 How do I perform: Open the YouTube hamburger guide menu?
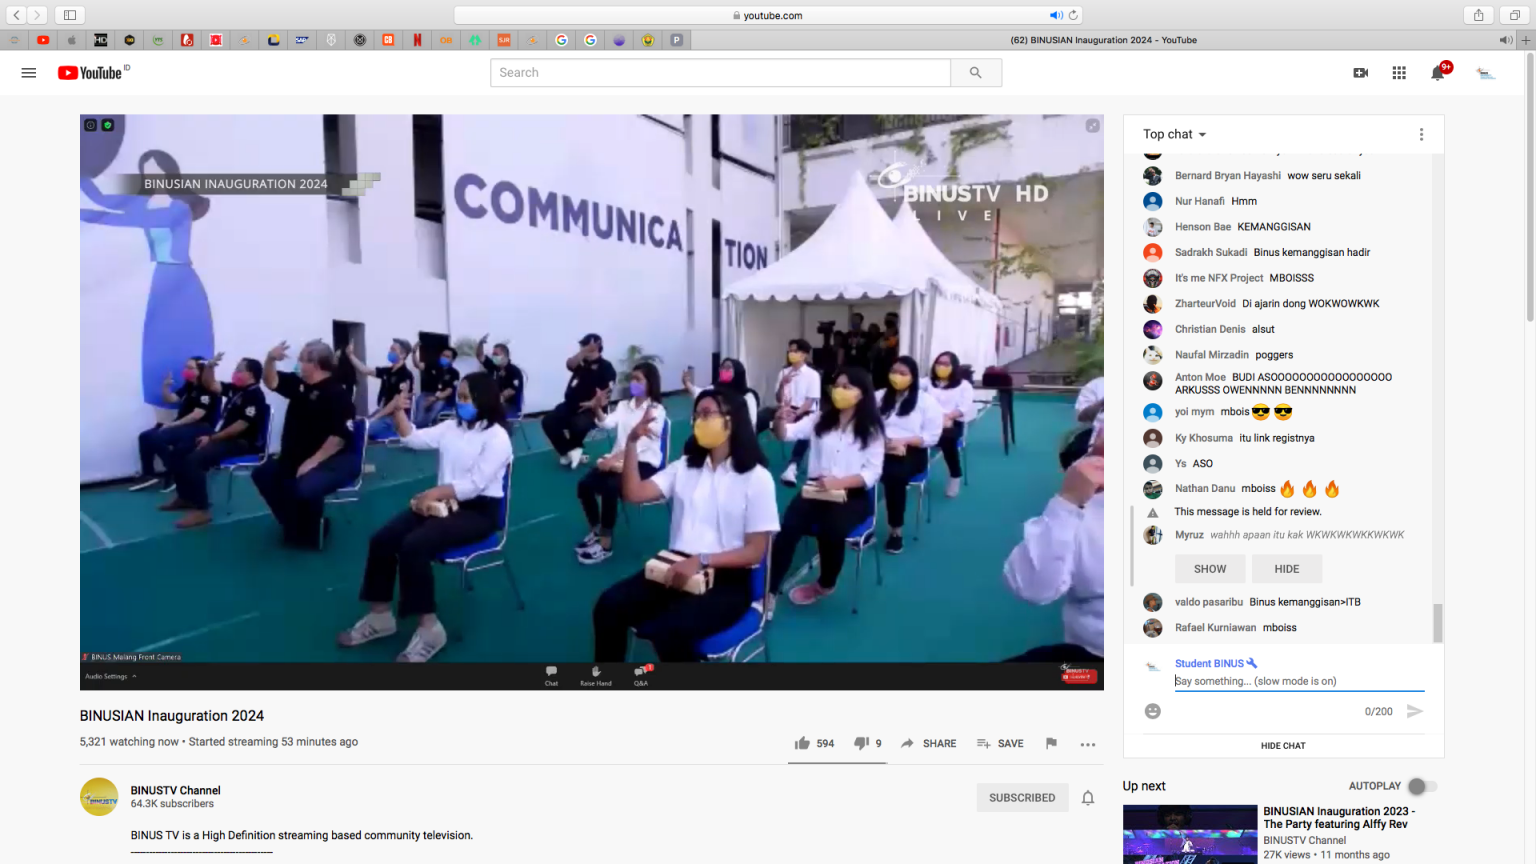point(29,73)
